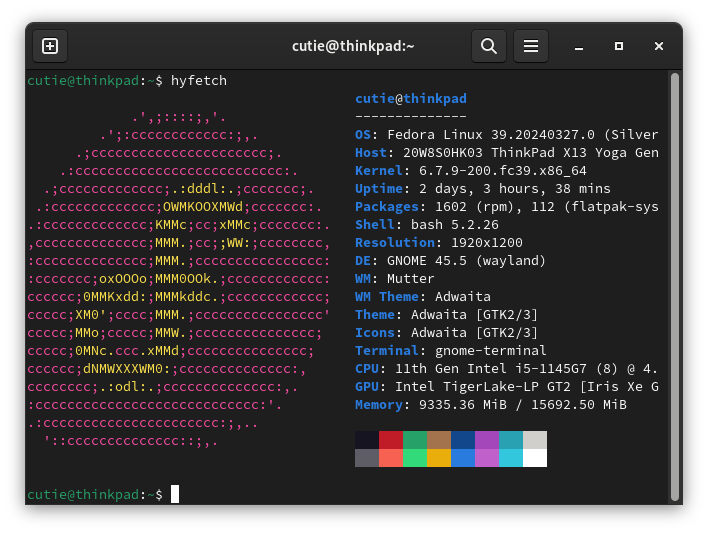Click the bright cyan swatch

coord(511,458)
